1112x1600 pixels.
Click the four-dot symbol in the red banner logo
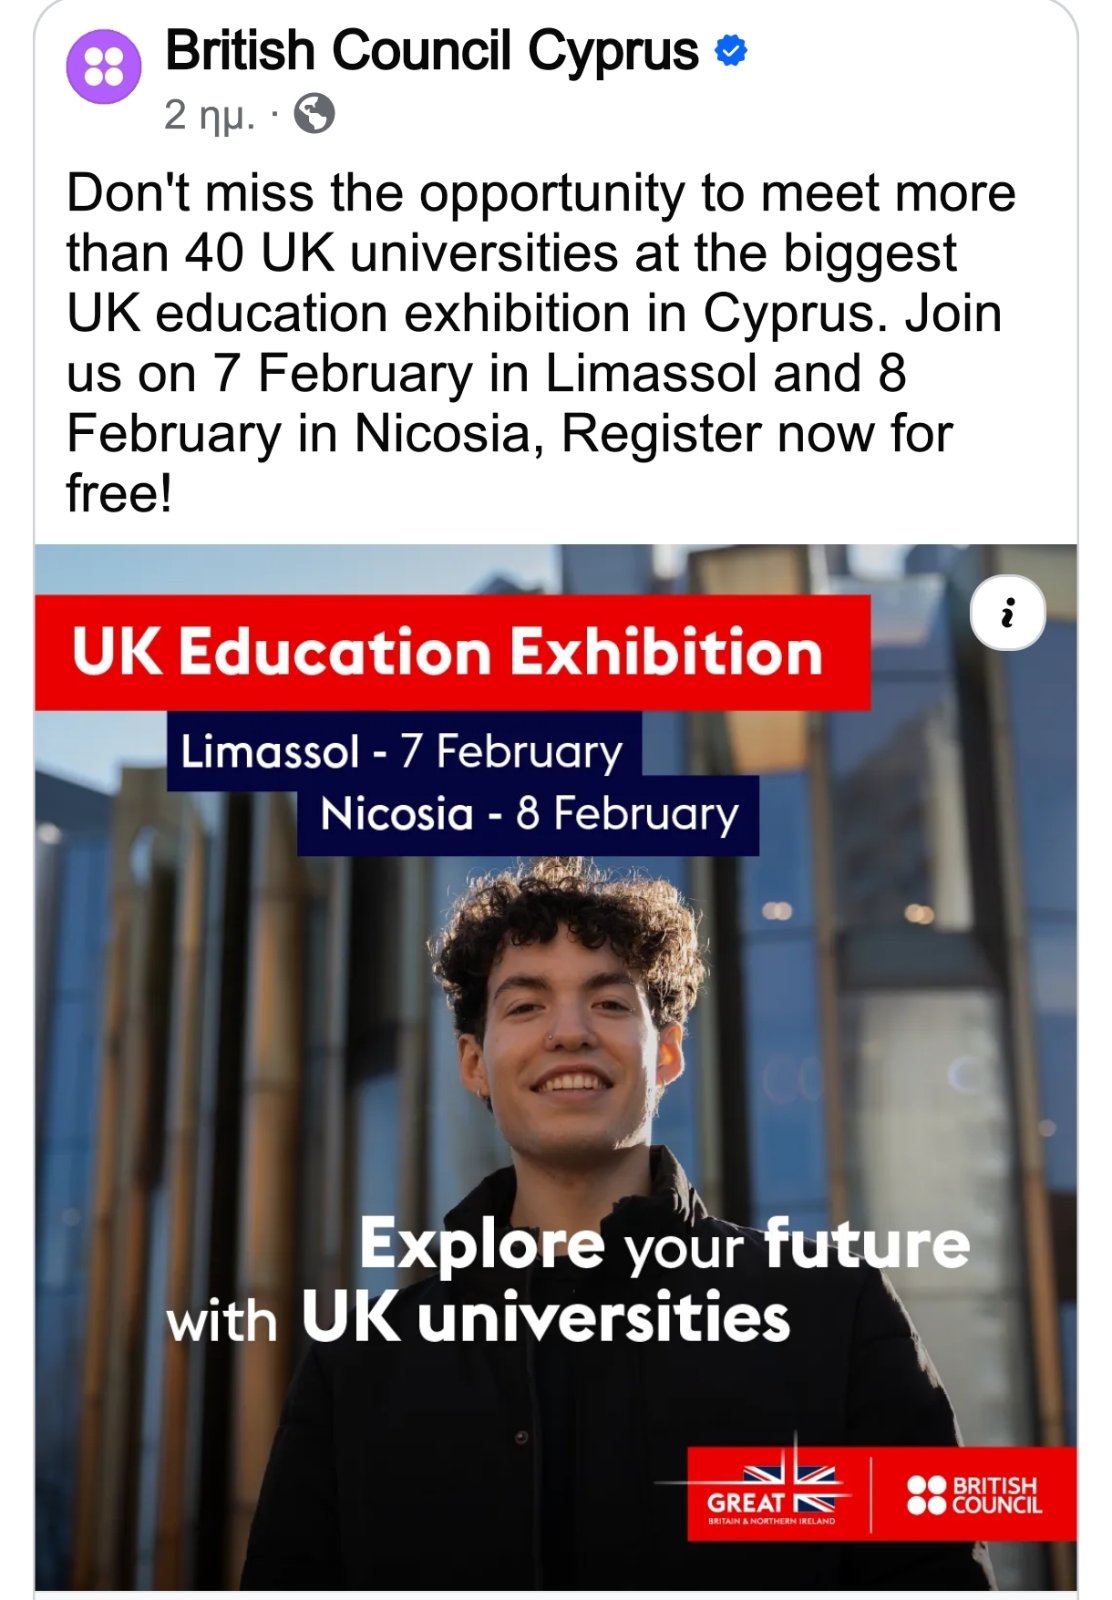tap(926, 1494)
